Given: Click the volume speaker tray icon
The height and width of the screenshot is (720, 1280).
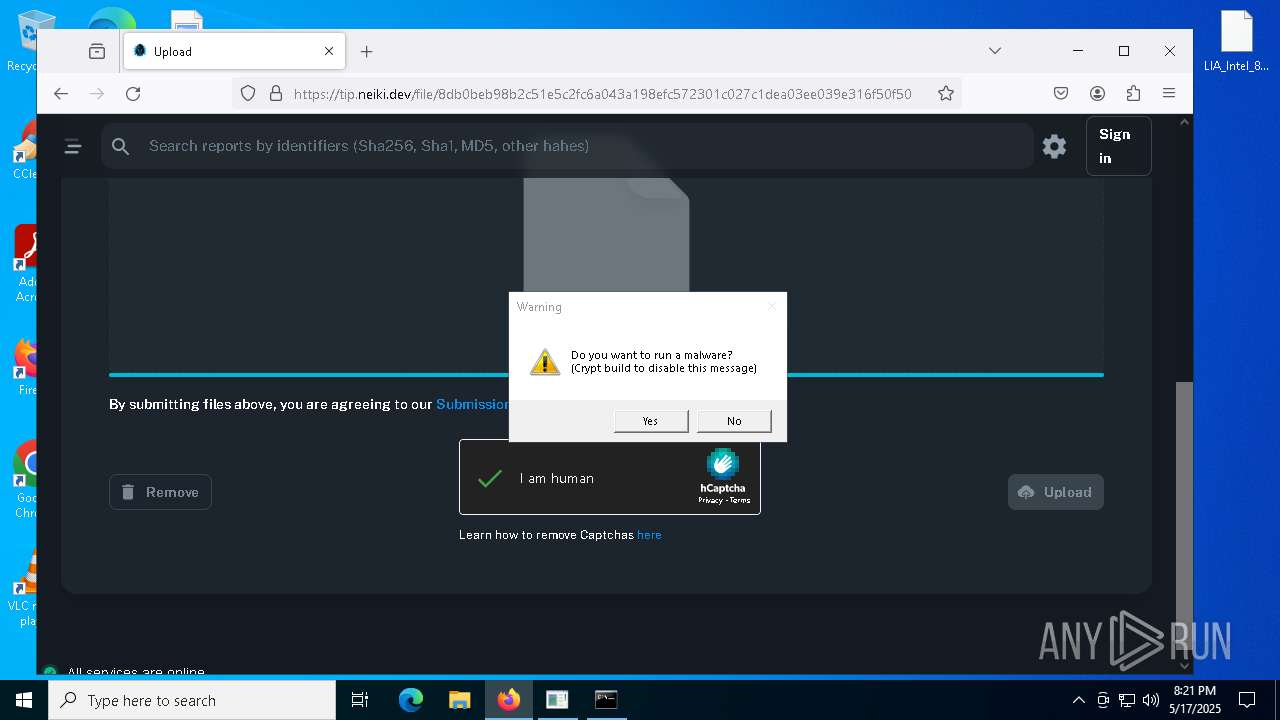Looking at the screenshot, I should coord(1150,700).
